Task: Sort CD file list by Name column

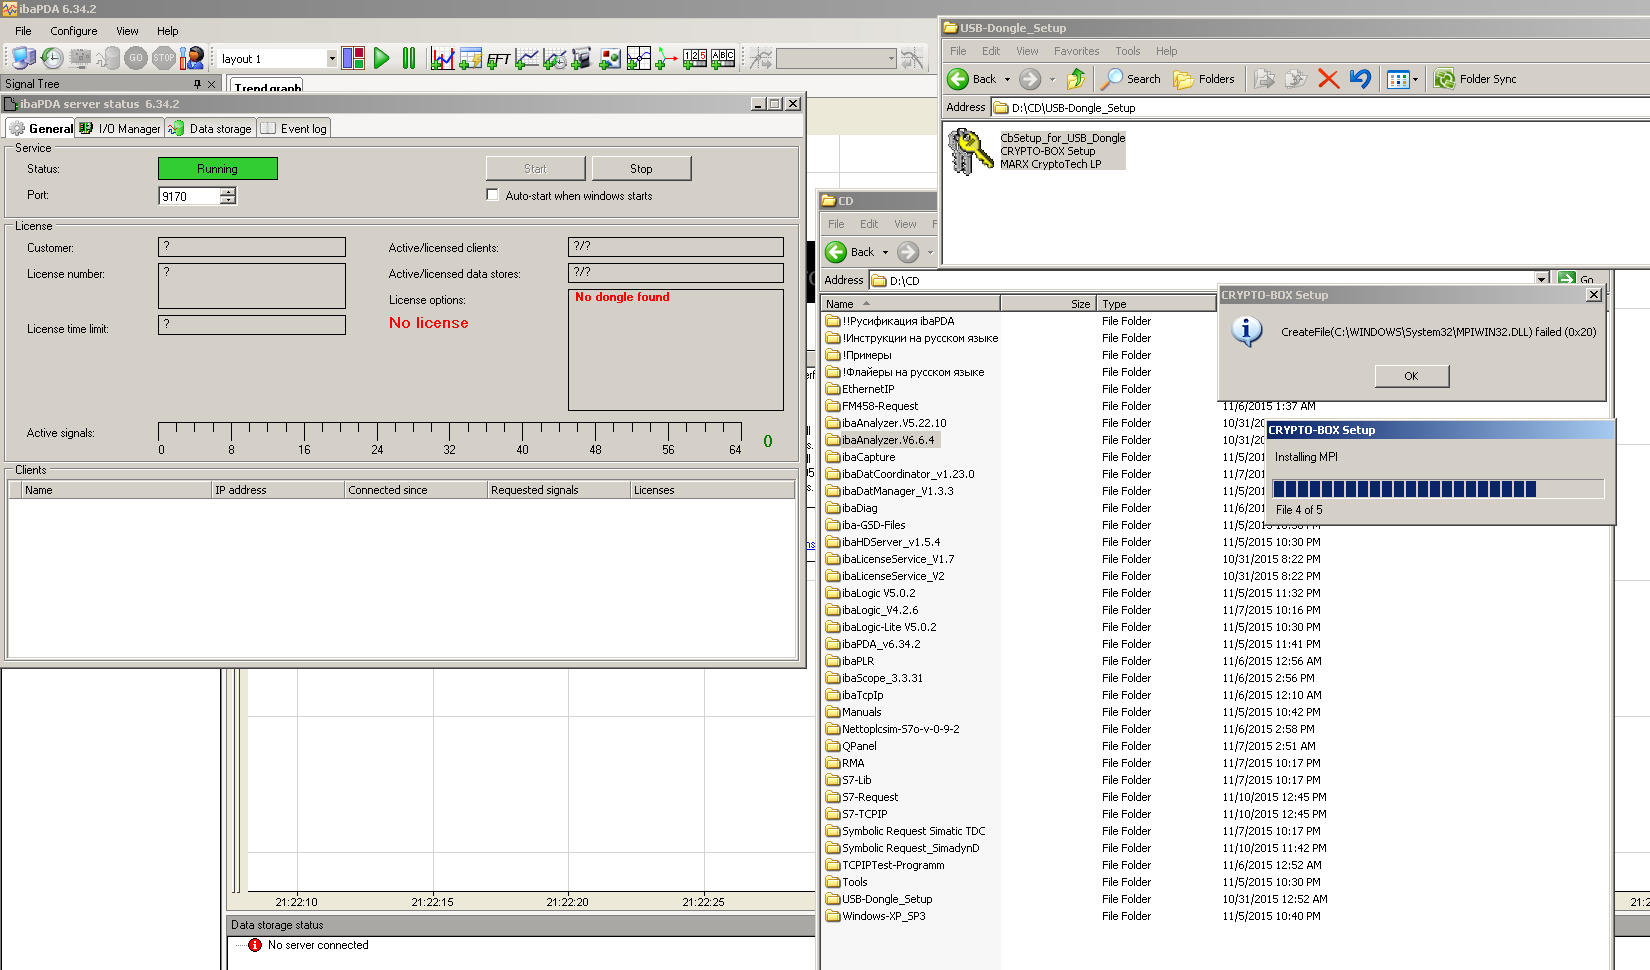Action: point(909,303)
